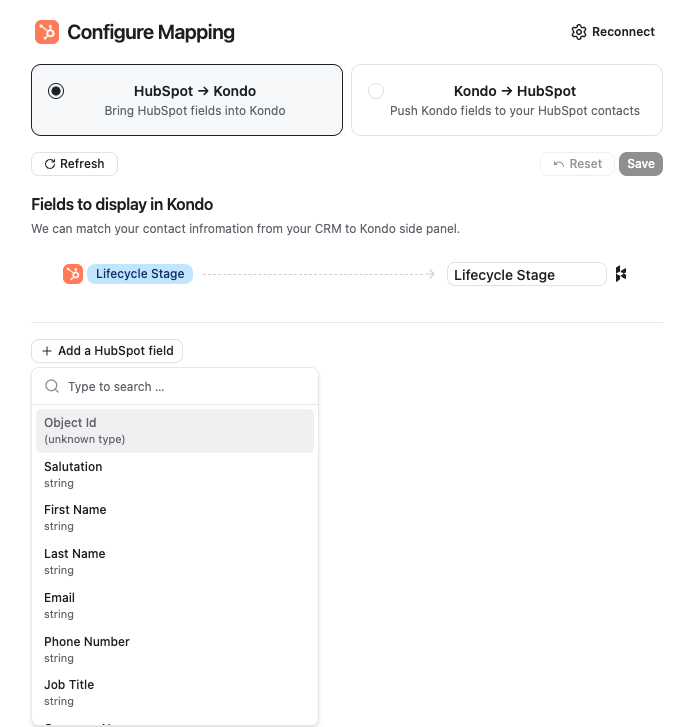Click the Kondo logo icon beside Lifecycle Stage field
The height and width of the screenshot is (727, 693).
tap(621, 274)
